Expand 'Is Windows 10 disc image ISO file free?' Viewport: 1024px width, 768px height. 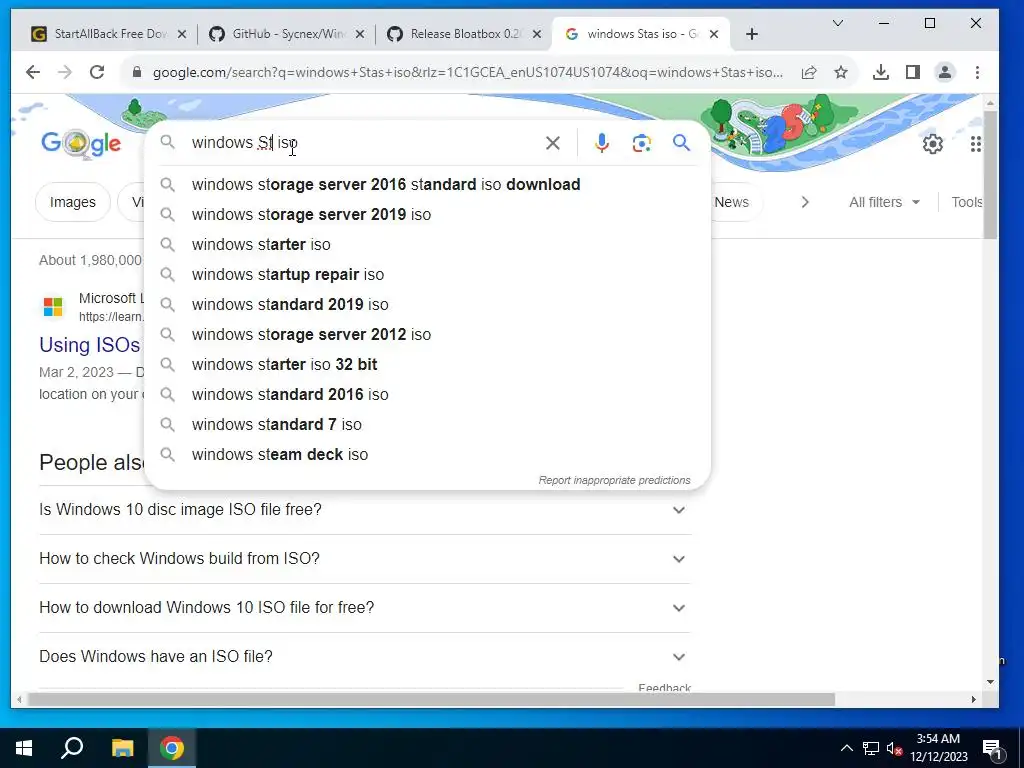pos(365,510)
